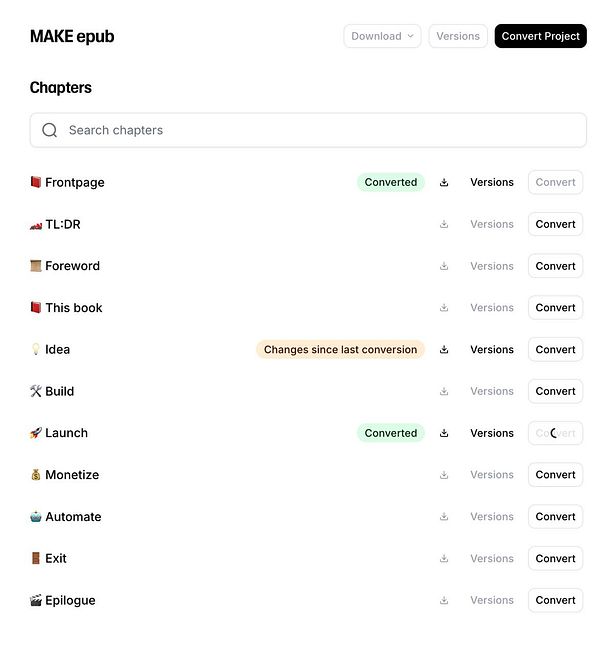Screen dimensions: 600x655
Task: Click the Converted badge on Launch
Action: click(x=390, y=433)
